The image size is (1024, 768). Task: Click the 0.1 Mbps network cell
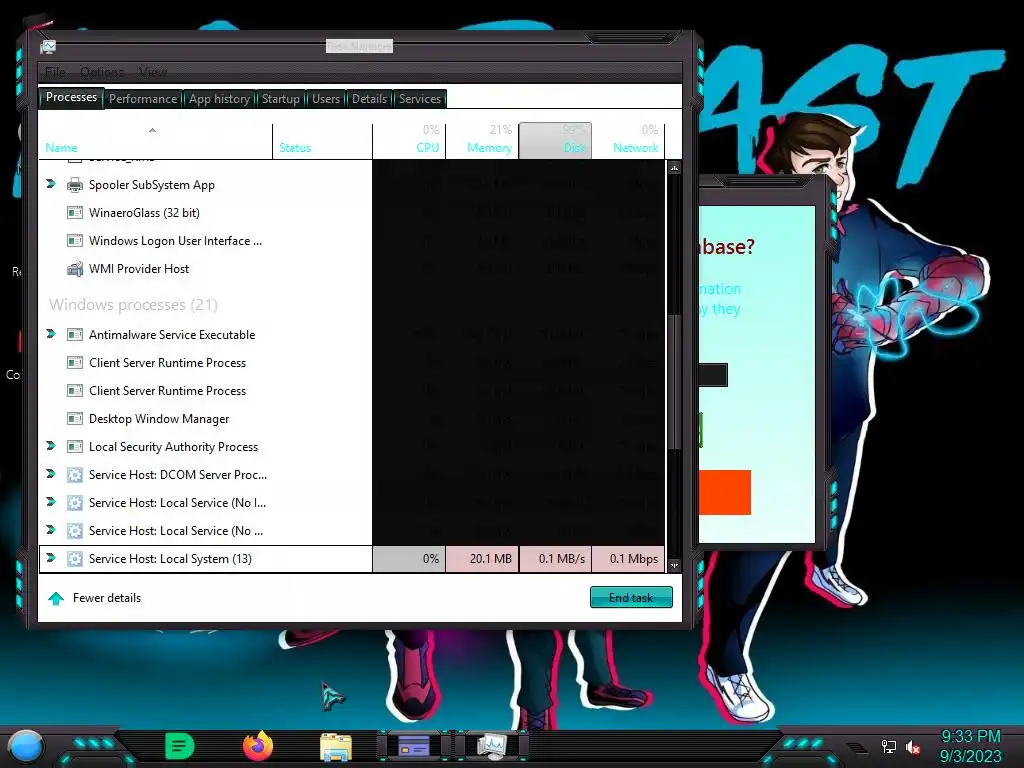tap(628, 559)
